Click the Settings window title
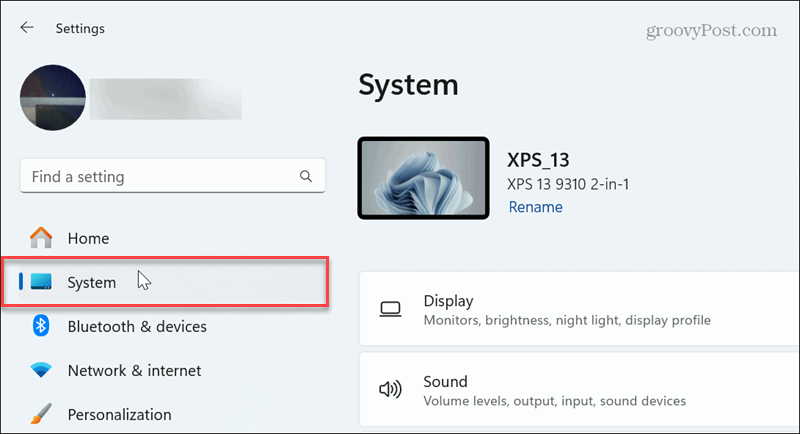 click(80, 29)
